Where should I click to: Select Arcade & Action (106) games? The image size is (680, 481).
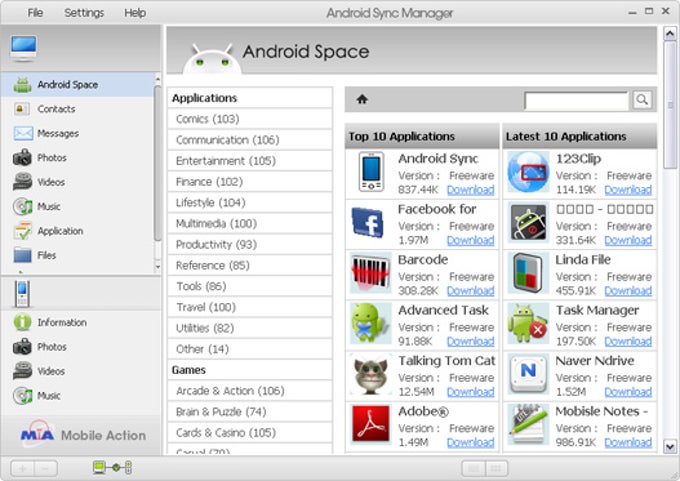(x=250, y=391)
